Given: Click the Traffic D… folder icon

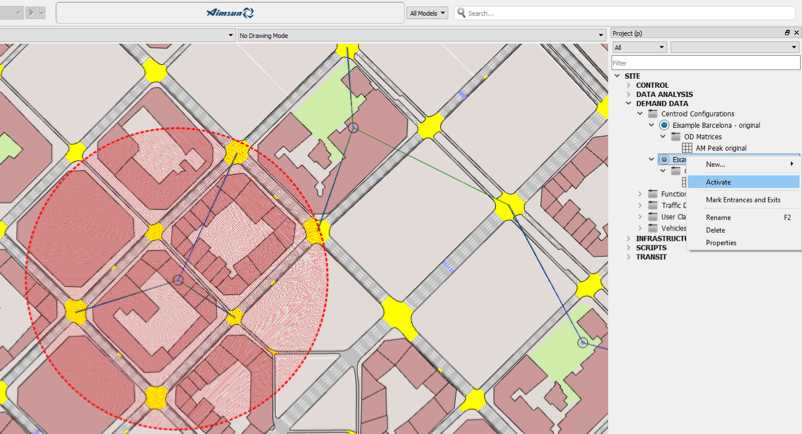Looking at the screenshot, I should click(x=653, y=205).
